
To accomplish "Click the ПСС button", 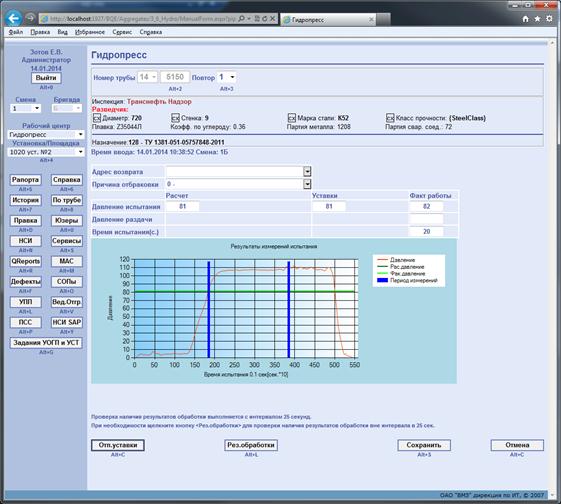I will point(25,323).
